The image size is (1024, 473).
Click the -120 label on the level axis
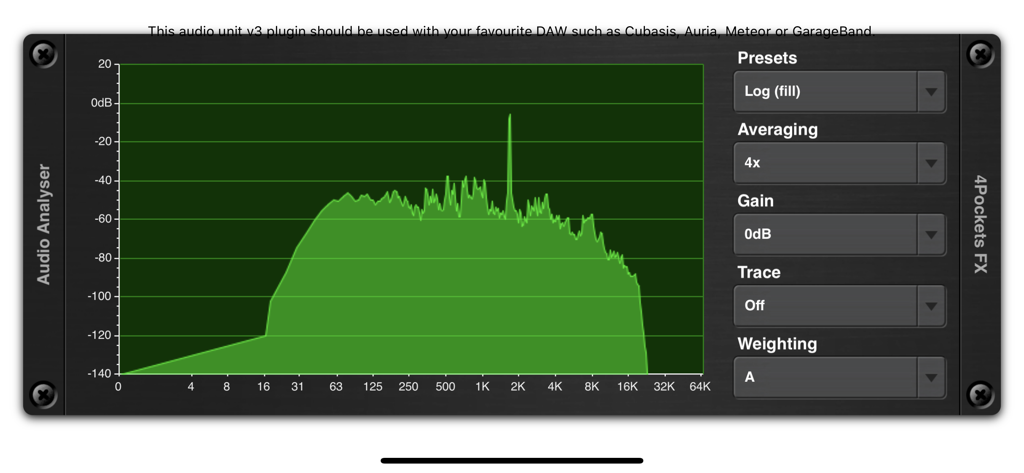click(x=100, y=336)
